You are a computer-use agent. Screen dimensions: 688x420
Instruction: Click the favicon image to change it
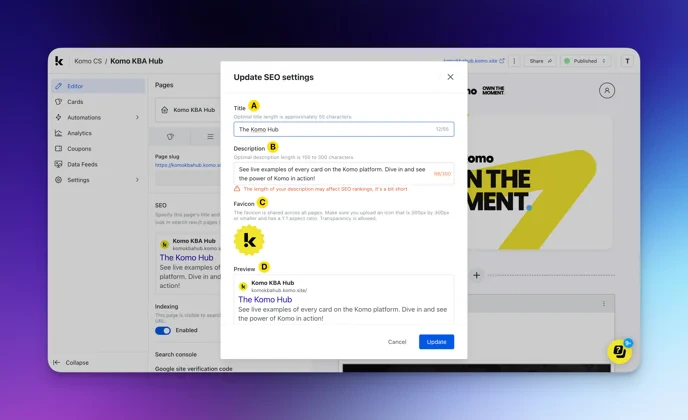[249, 240]
